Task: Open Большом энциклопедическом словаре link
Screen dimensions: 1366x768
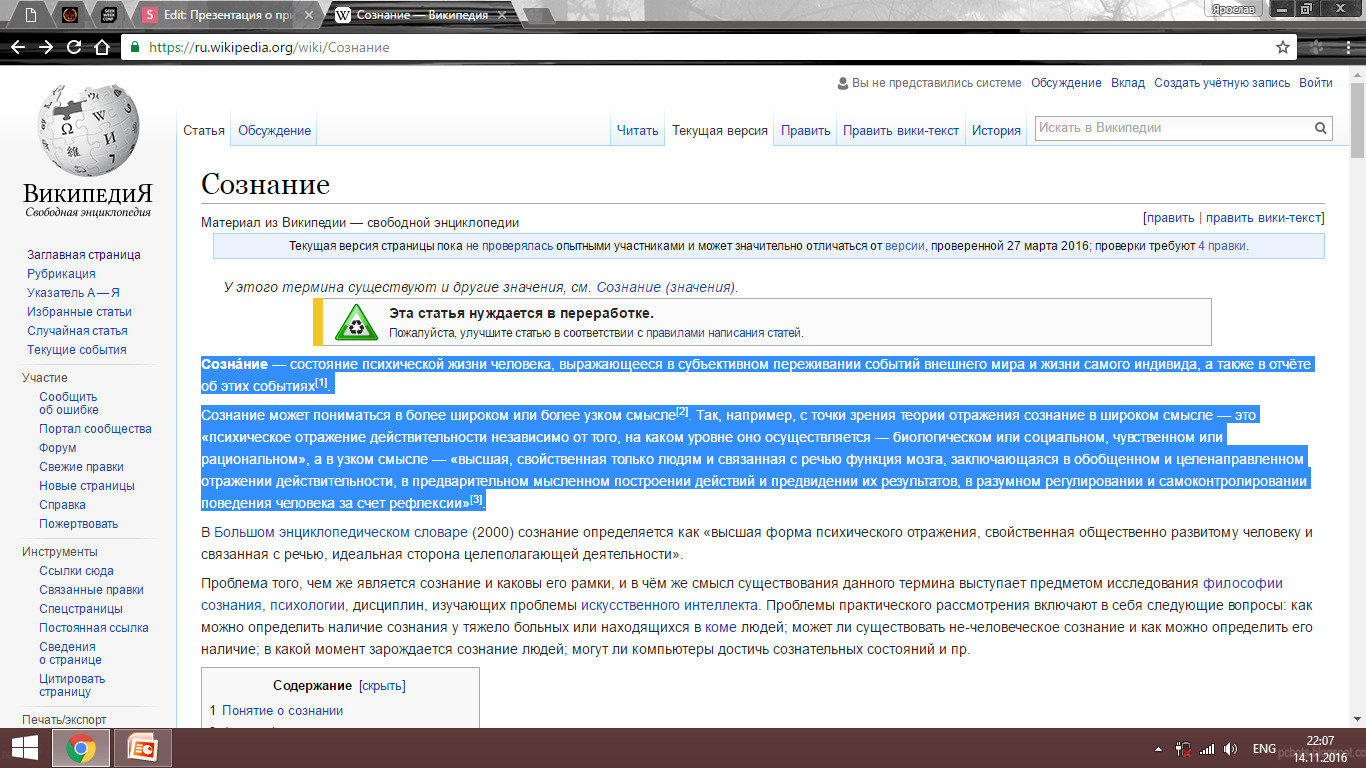Action: pyautogui.click(x=341, y=532)
